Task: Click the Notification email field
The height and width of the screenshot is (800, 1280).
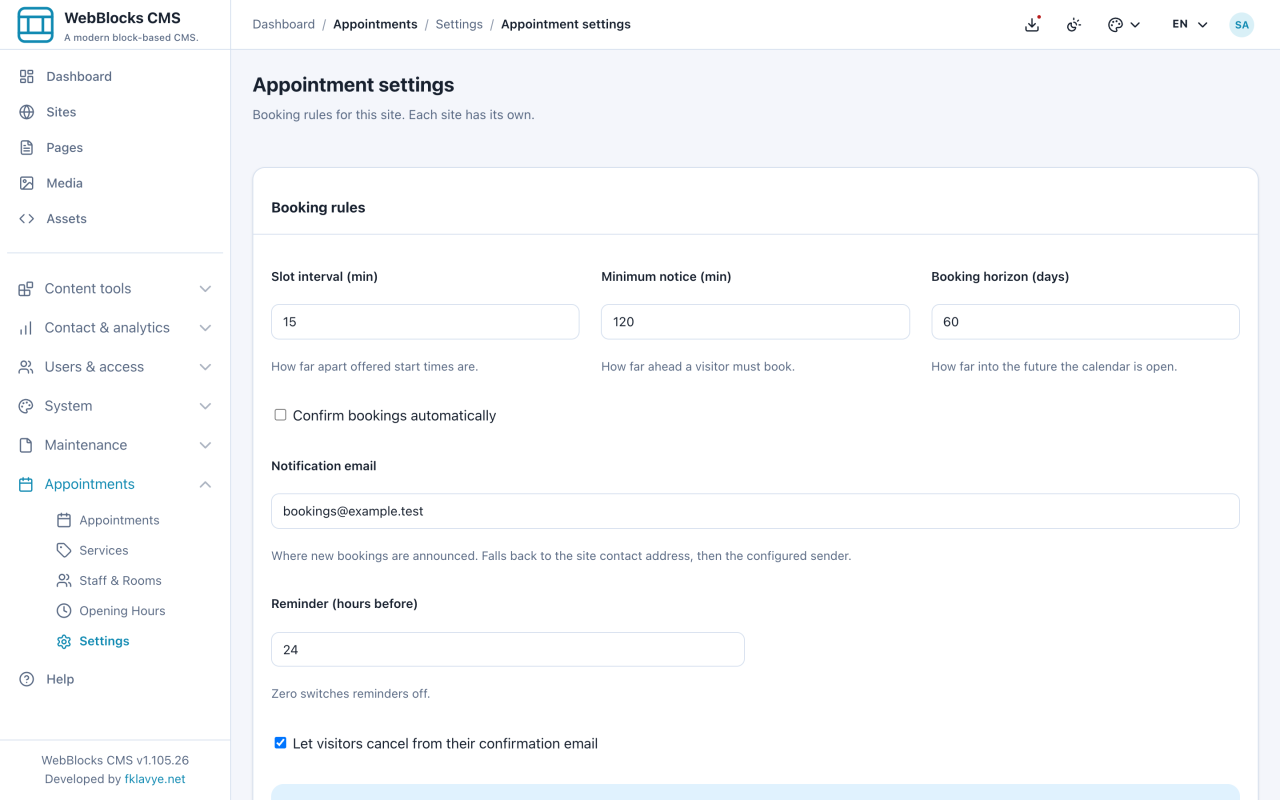Action: (755, 511)
